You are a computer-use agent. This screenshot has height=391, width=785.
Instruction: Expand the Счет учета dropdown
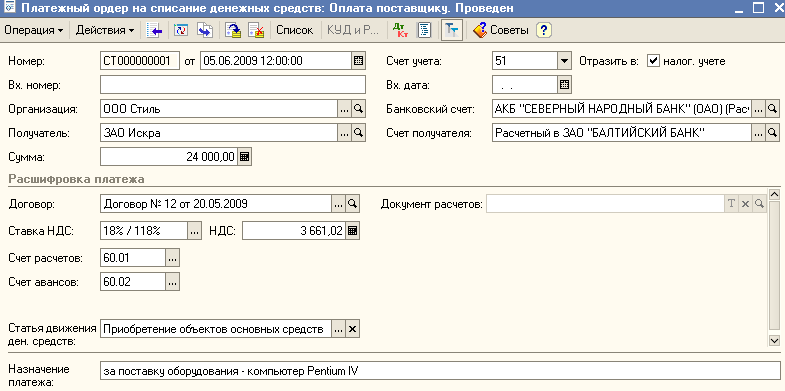click(x=564, y=61)
